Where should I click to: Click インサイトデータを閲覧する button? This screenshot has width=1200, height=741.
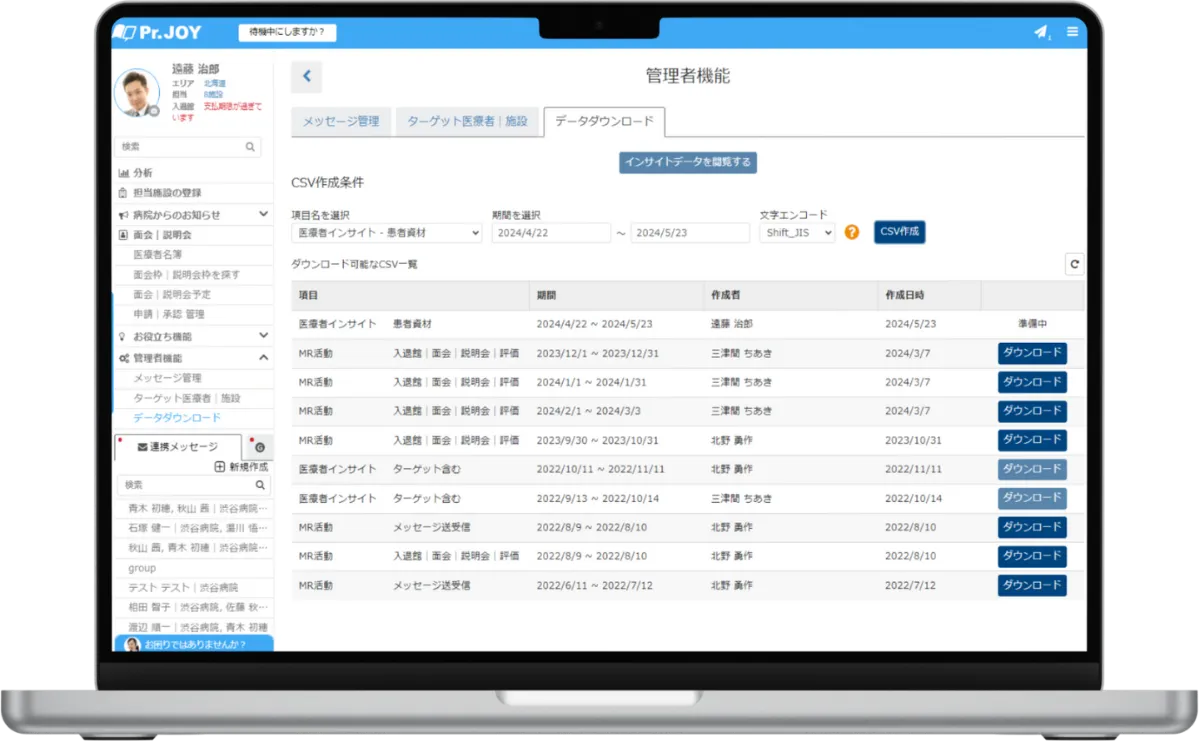[x=688, y=162]
